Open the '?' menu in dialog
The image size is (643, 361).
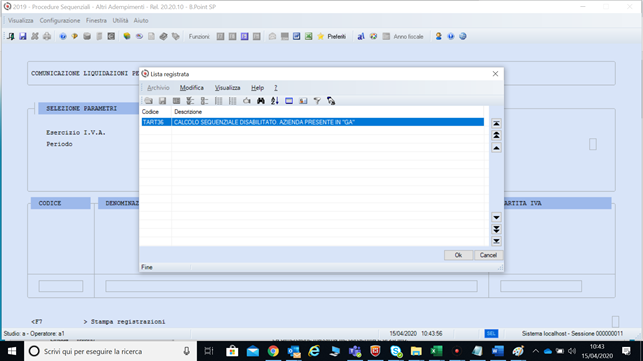pyautogui.click(x=276, y=88)
